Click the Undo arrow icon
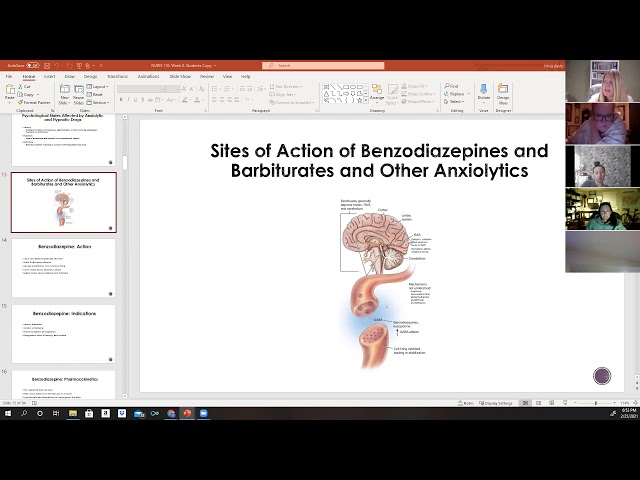Screen dimensions: 640x480 pyautogui.click(x=57, y=65)
